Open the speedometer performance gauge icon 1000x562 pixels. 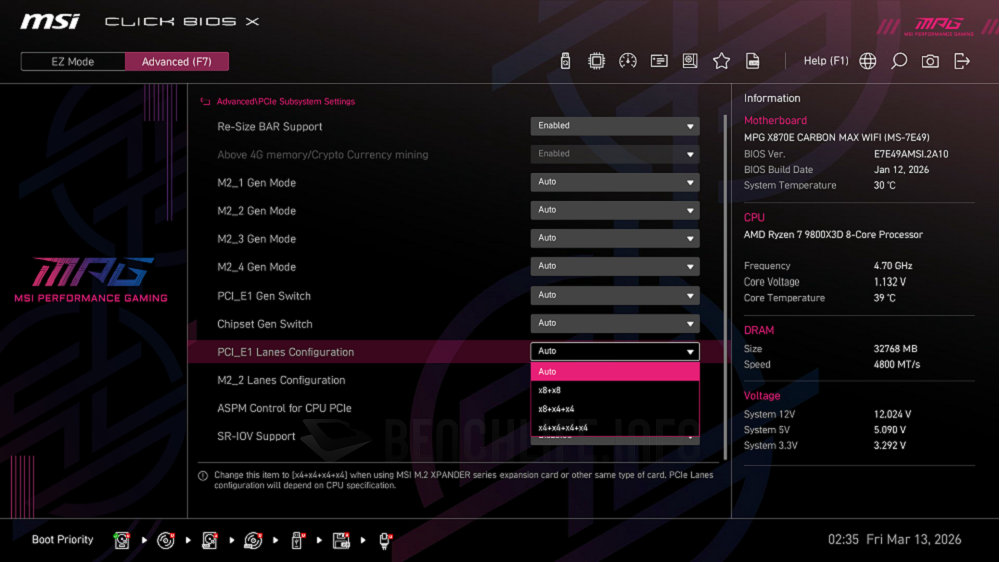click(628, 61)
